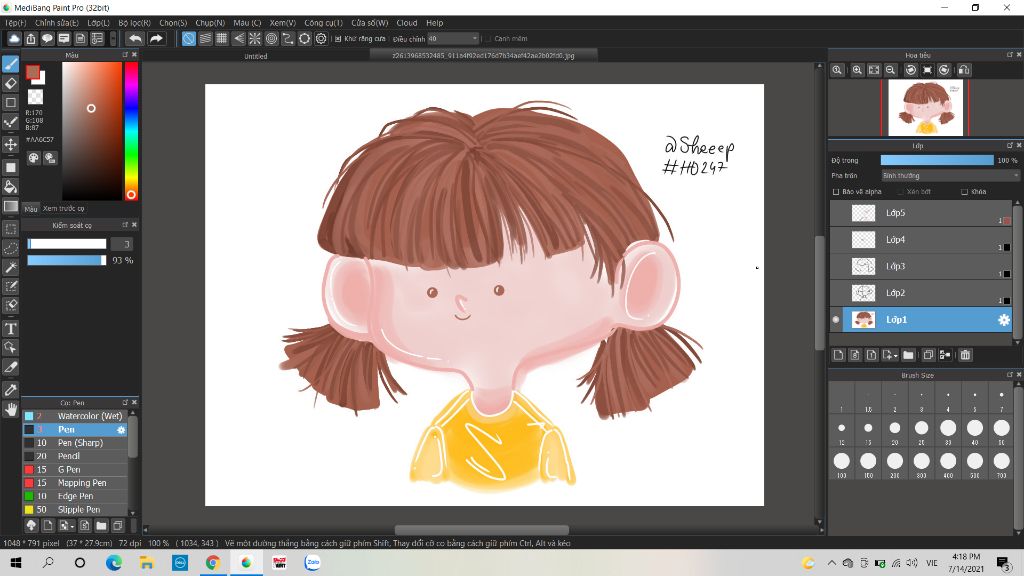
Task: Open snap settings gear icon
Action: (x=321, y=39)
